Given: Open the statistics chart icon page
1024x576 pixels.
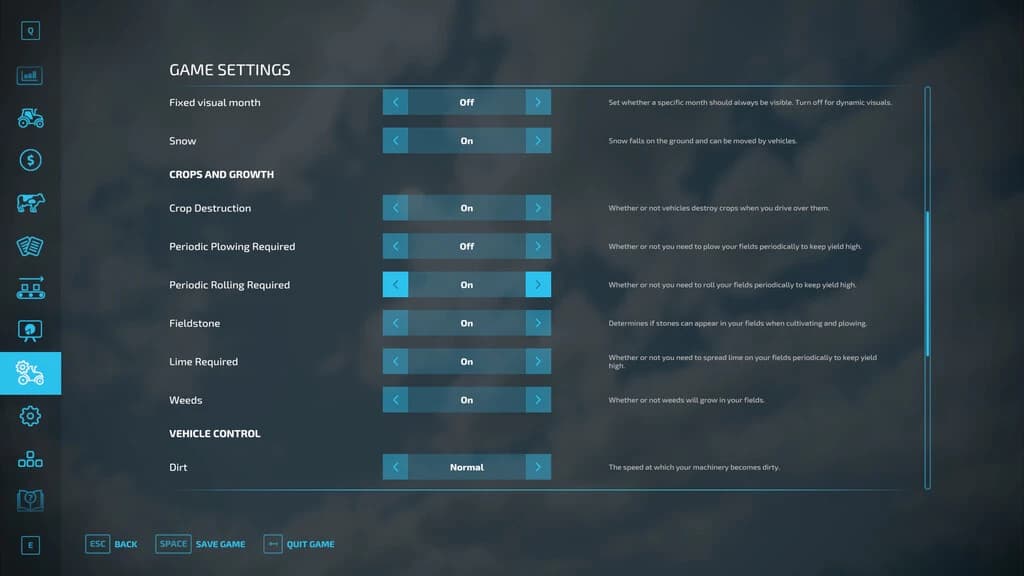Looking at the screenshot, I should coord(30,76).
